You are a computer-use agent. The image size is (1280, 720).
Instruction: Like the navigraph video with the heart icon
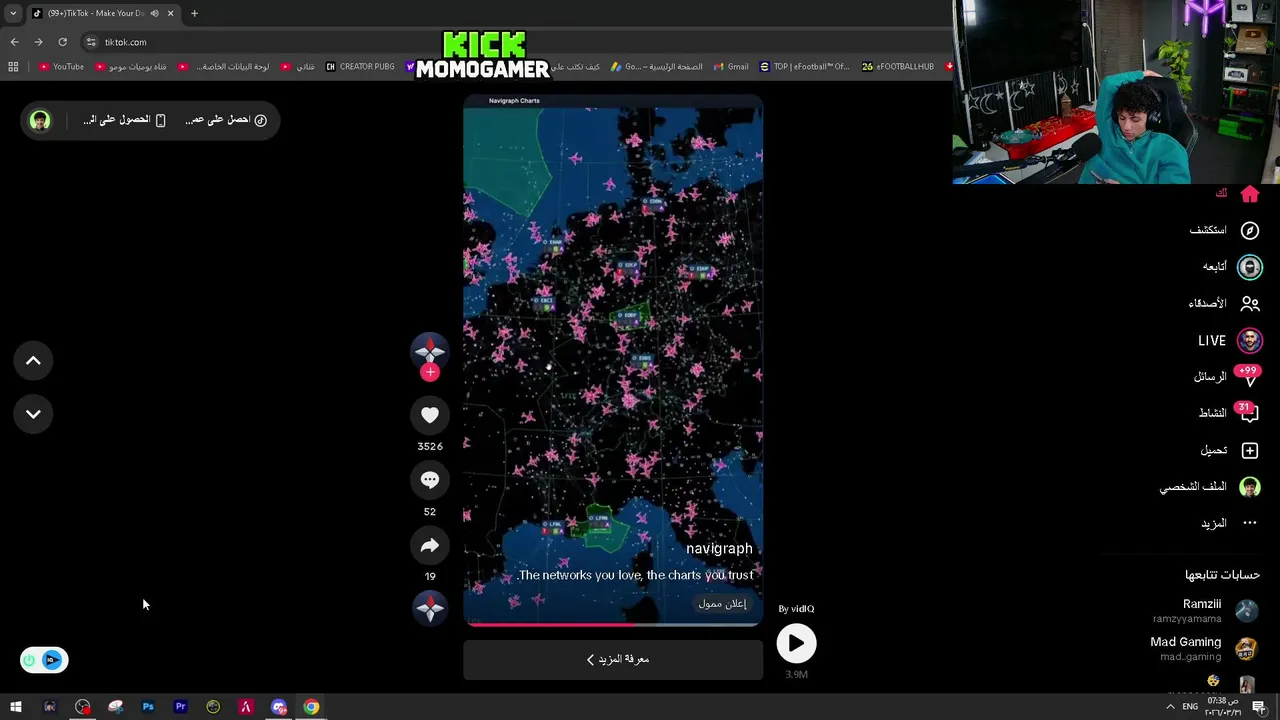tap(430, 415)
